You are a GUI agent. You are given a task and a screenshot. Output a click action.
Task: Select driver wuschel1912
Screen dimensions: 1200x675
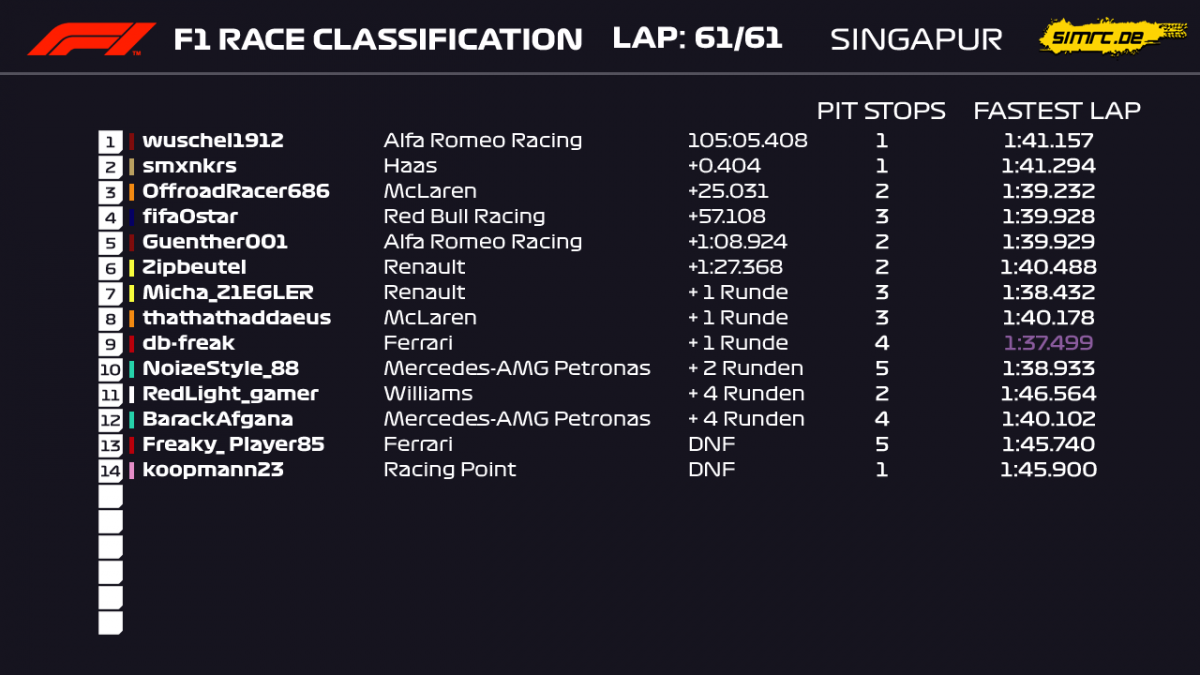213,141
